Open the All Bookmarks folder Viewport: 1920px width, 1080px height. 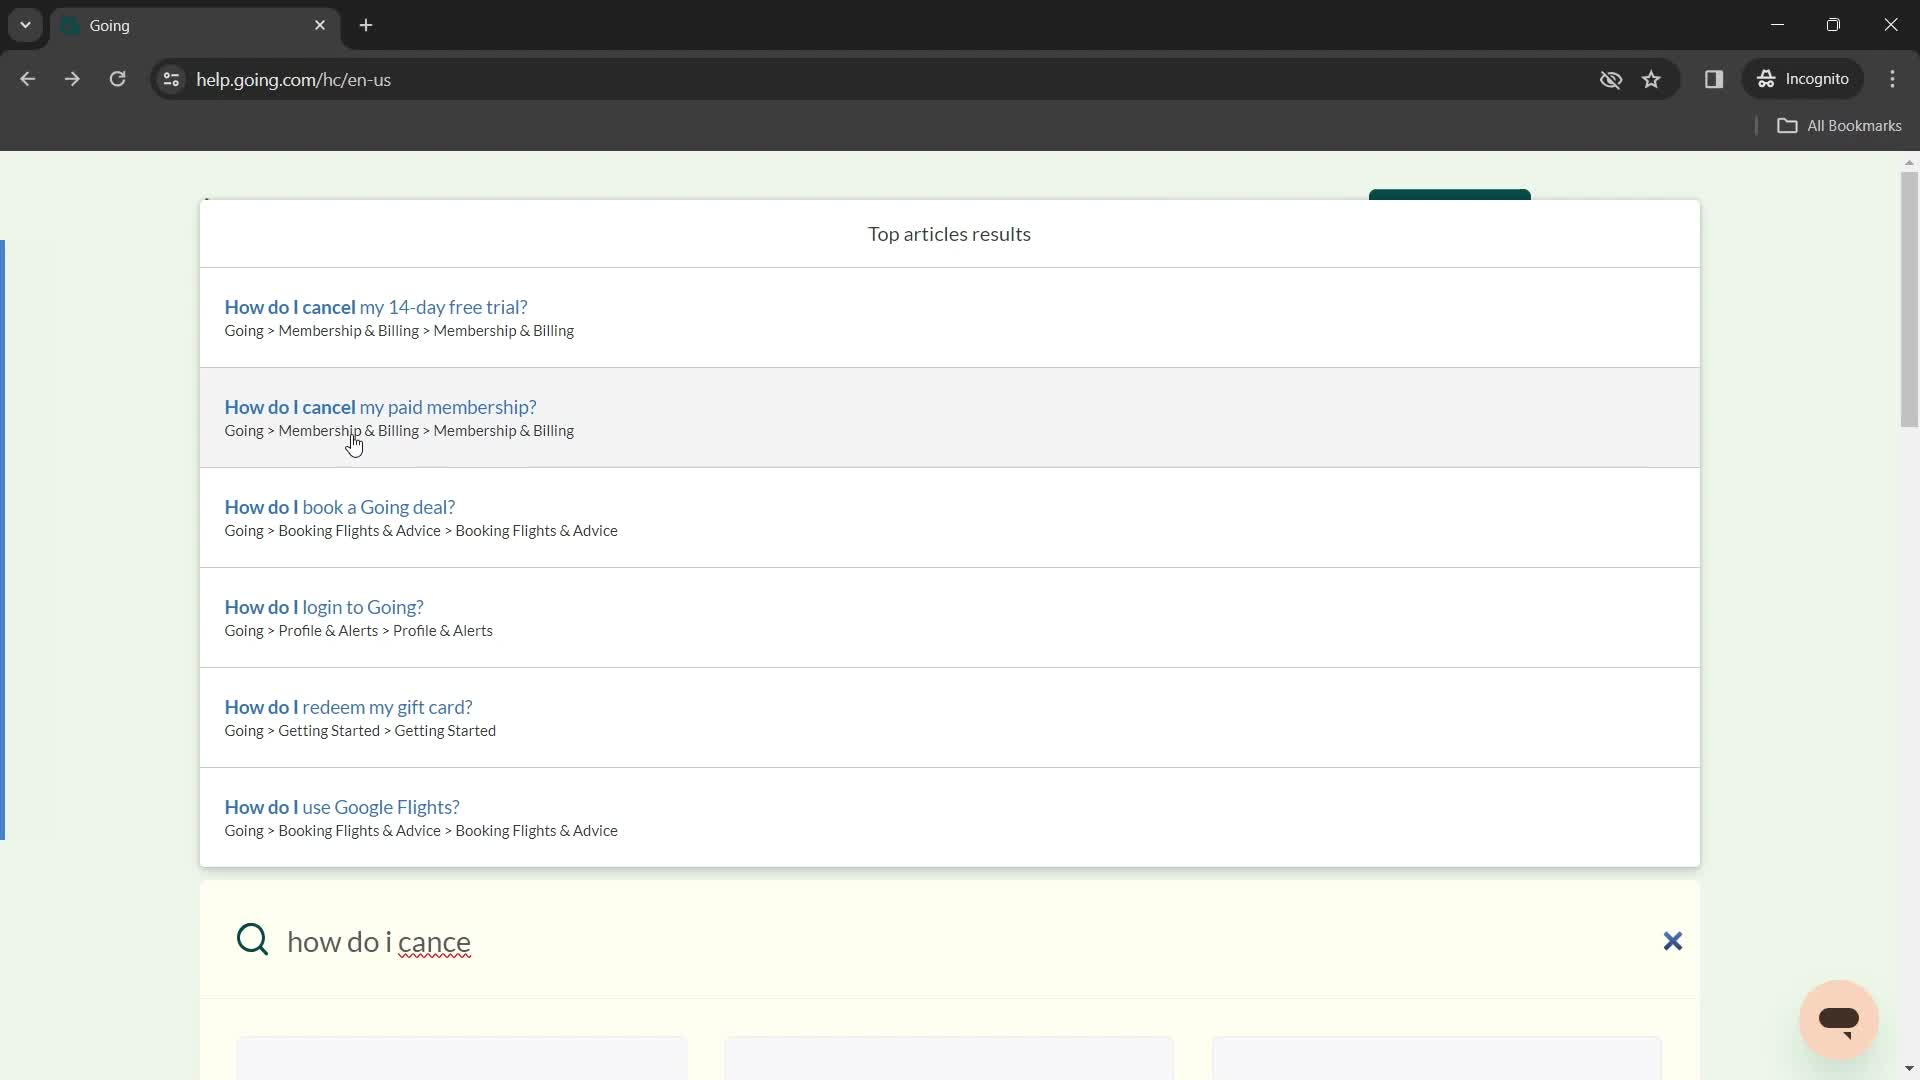click(1840, 125)
